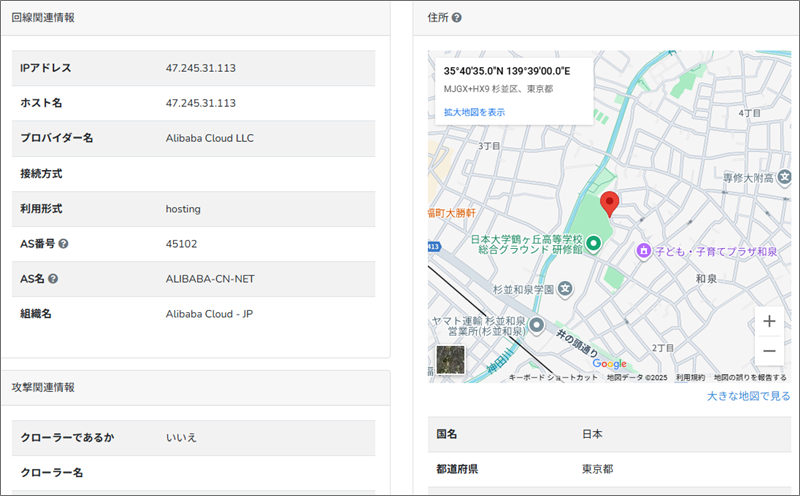Click the red location pin on map
Screen dimensions: 800x496
pos(609,205)
